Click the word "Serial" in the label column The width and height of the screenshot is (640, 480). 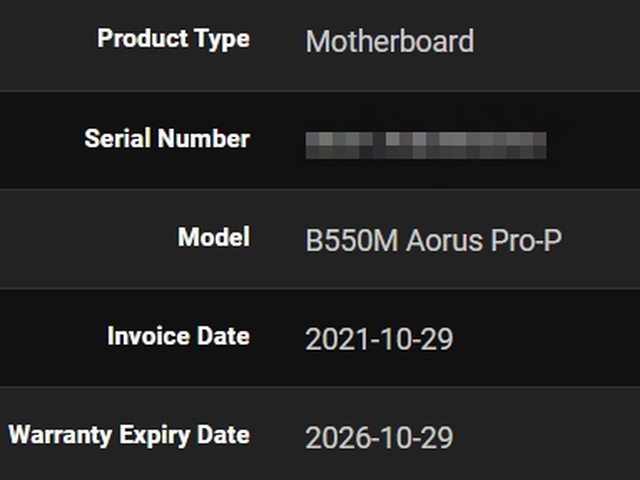click(116, 139)
